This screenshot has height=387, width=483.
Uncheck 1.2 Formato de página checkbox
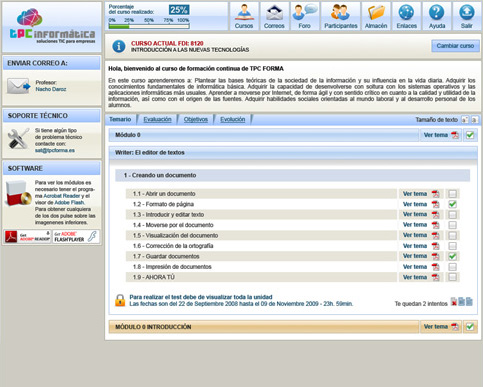[x=452, y=204]
